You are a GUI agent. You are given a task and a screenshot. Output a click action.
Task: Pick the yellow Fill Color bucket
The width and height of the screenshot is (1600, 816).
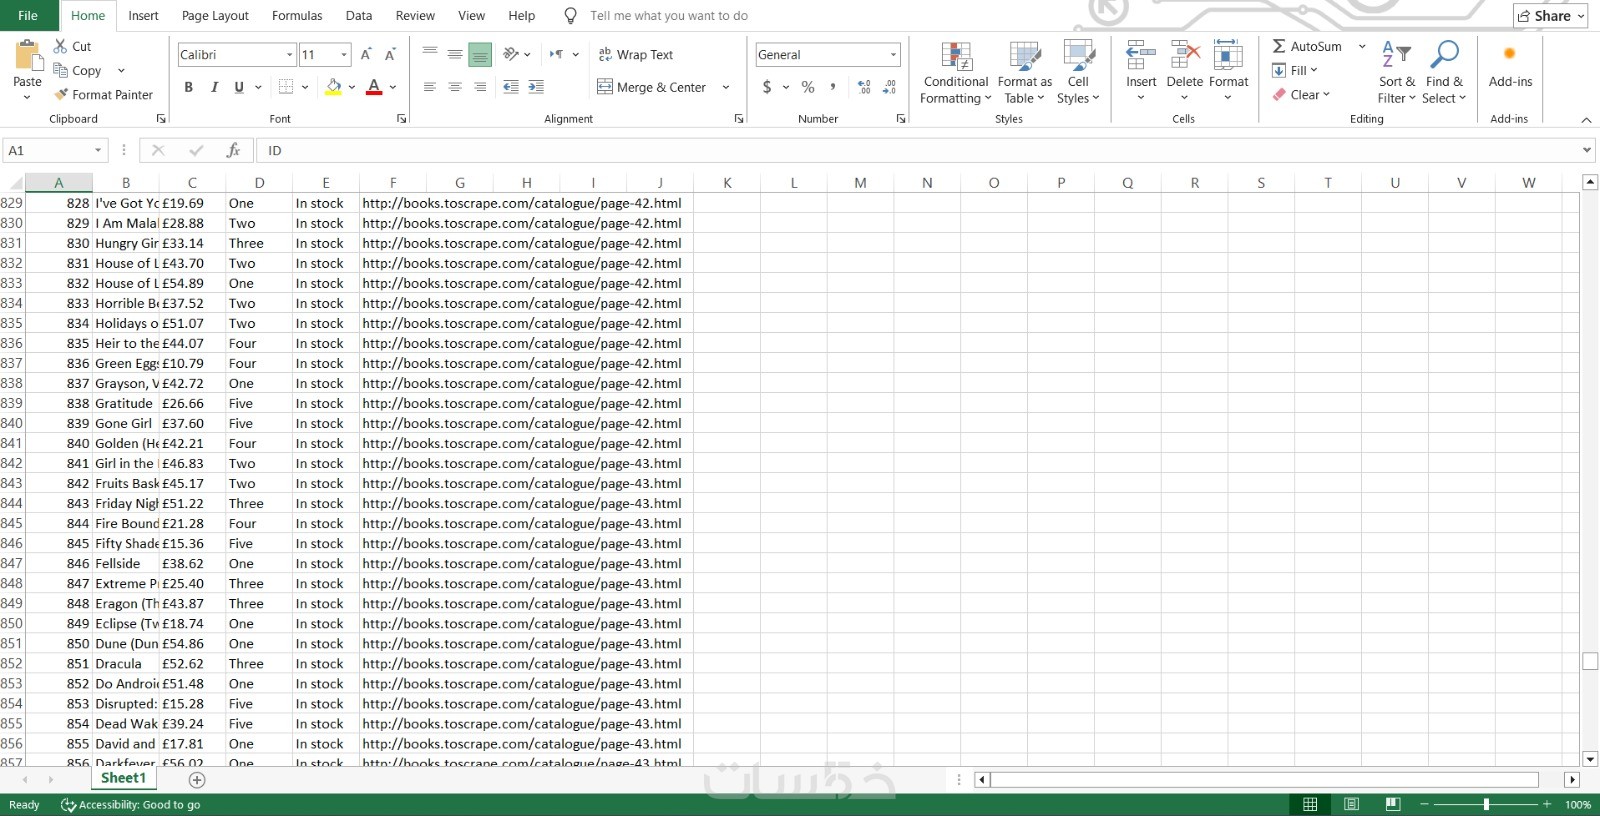point(334,87)
